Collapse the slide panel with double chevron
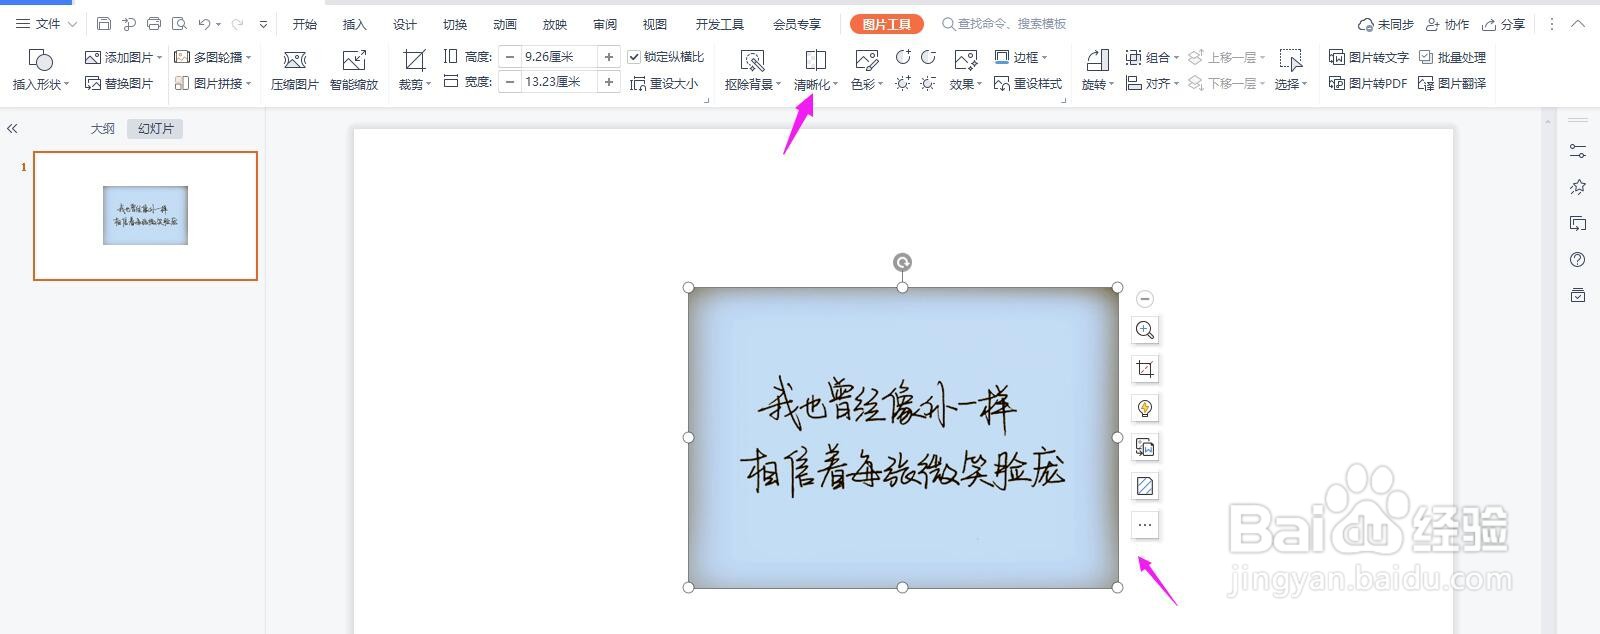 pyautogui.click(x=12, y=129)
